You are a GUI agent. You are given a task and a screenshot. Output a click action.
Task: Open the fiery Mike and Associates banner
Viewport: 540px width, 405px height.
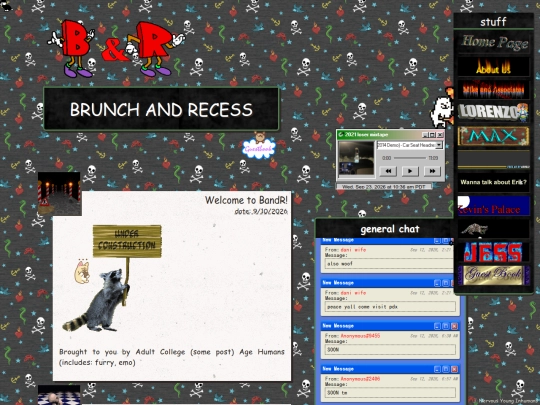point(494,90)
